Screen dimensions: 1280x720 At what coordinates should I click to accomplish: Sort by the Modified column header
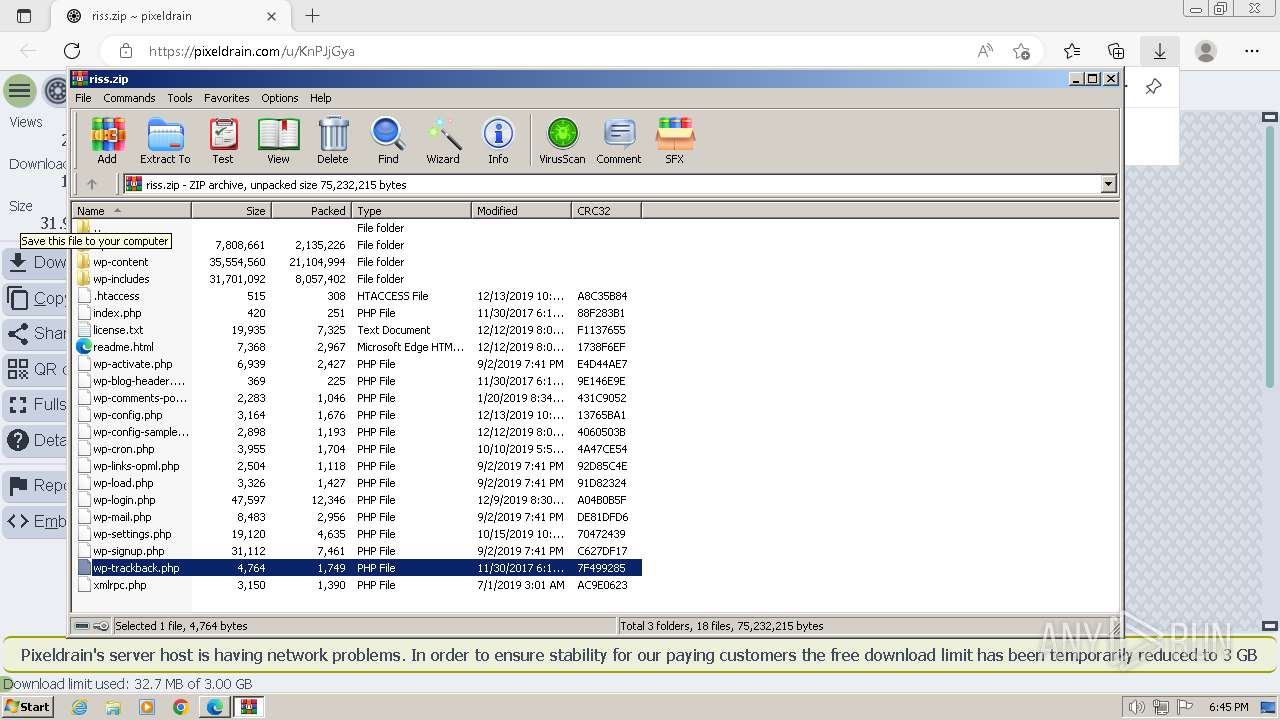pyautogui.click(x=521, y=211)
